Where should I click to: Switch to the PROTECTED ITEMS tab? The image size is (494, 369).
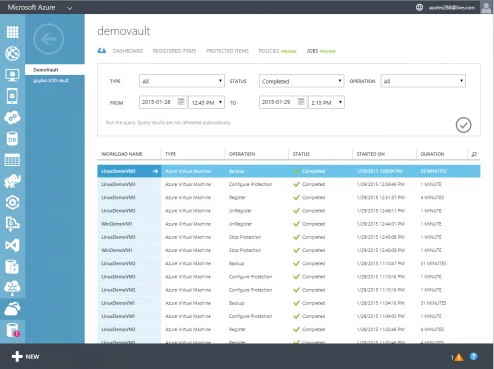[227, 51]
